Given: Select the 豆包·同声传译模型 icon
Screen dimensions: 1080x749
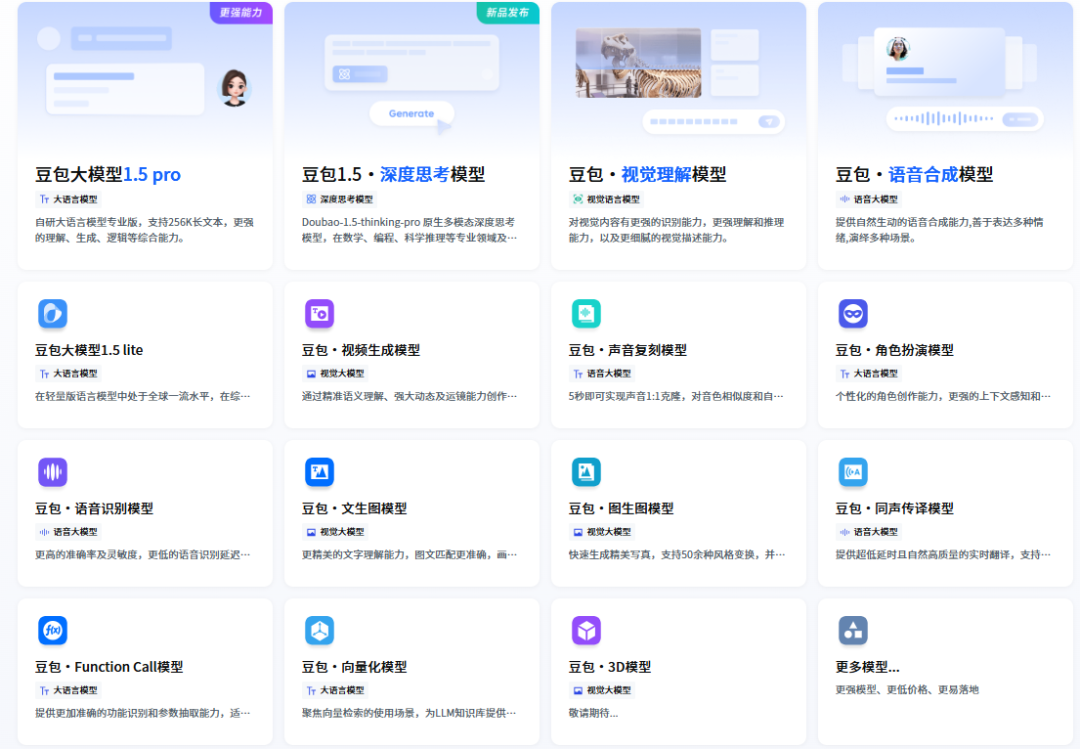Looking at the screenshot, I should tap(853, 471).
